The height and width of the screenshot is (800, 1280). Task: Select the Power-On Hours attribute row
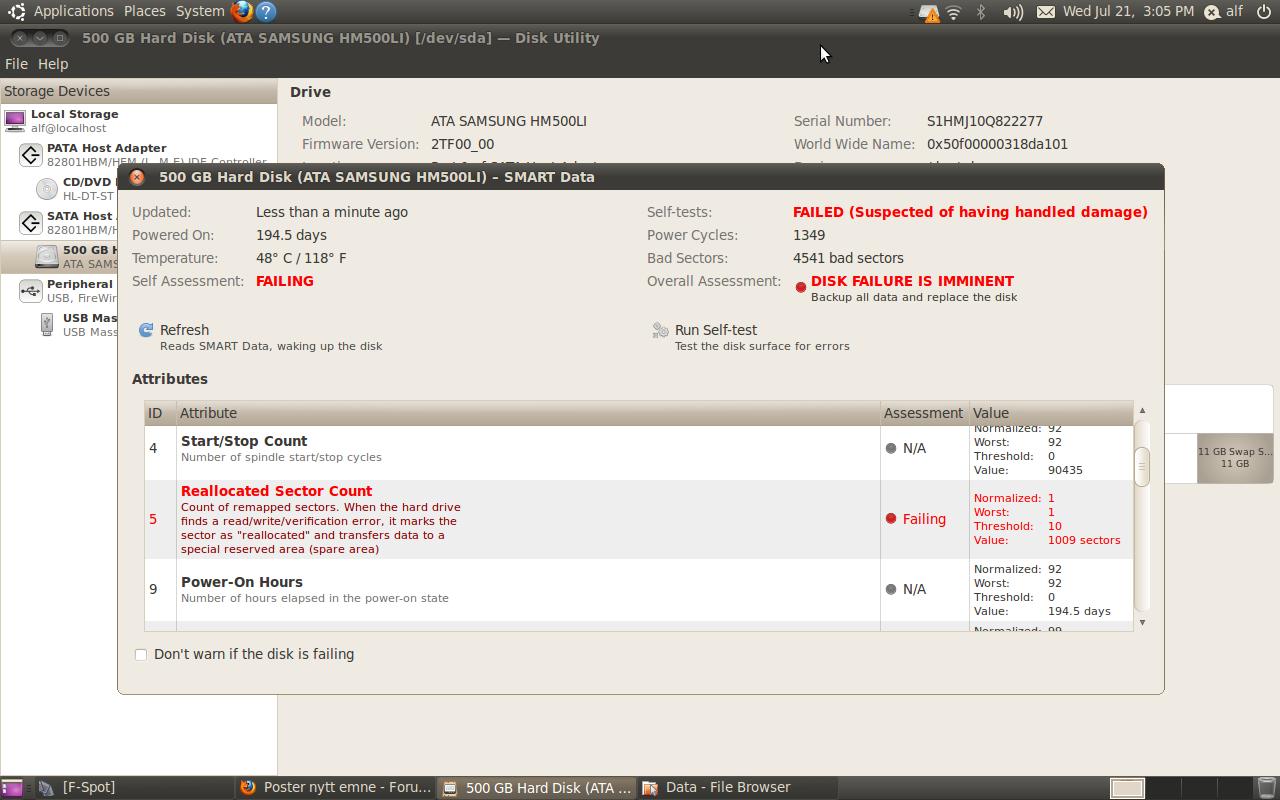tap(639, 590)
